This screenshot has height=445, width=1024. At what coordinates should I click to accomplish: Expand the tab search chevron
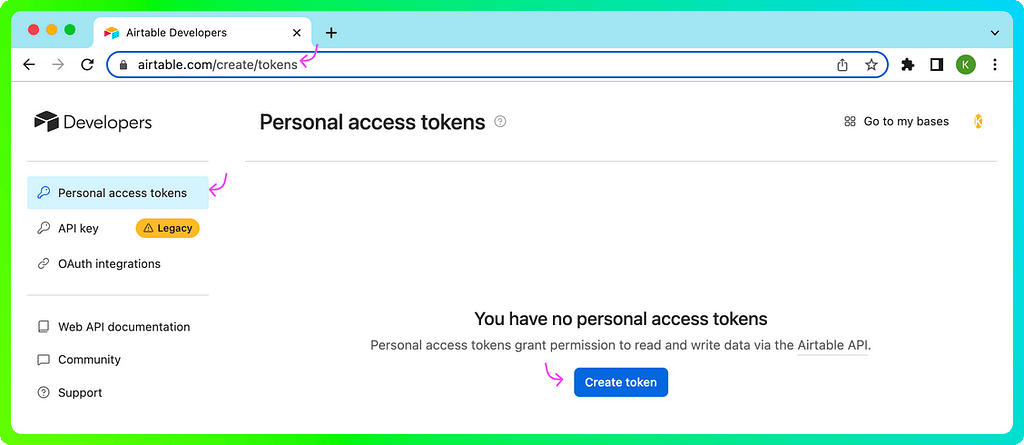click(994, 32)
